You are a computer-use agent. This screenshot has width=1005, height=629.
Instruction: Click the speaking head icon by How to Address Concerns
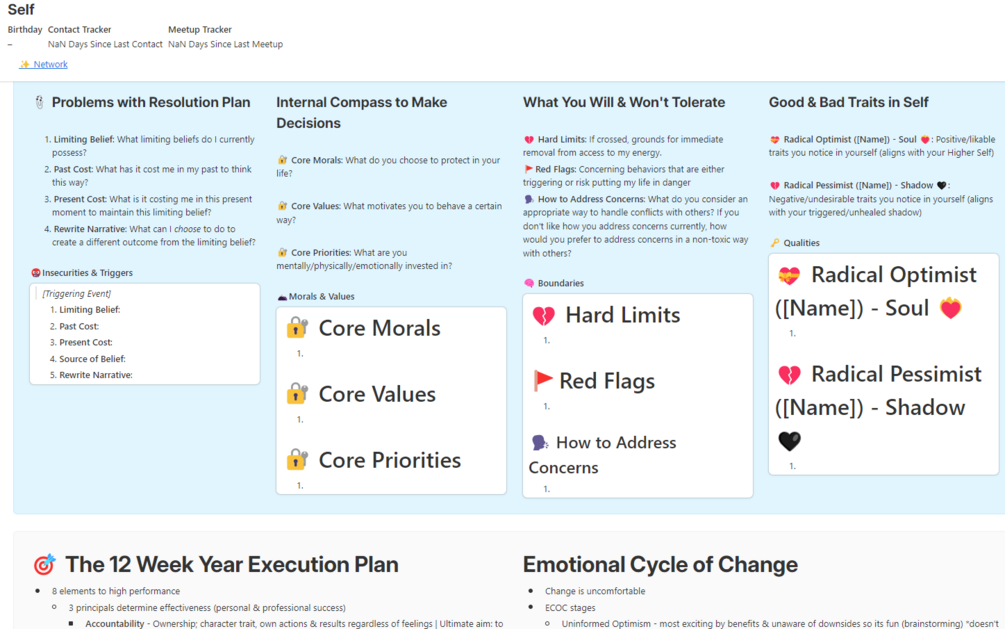pos(540,443)
